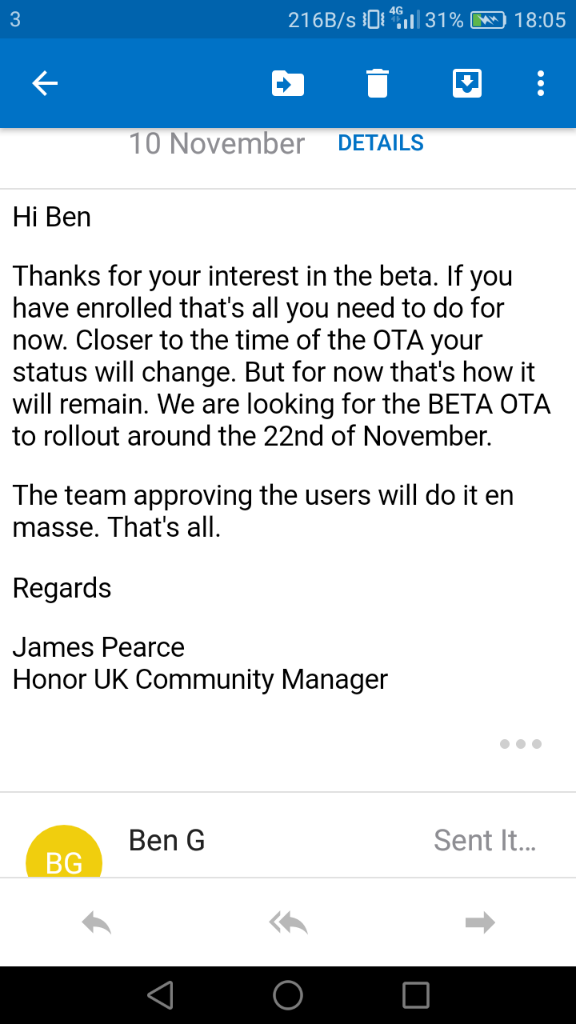The height and width of the screenshot is (1024, 576).
Task: Move this email to a folder
Action: coord(288,84)
